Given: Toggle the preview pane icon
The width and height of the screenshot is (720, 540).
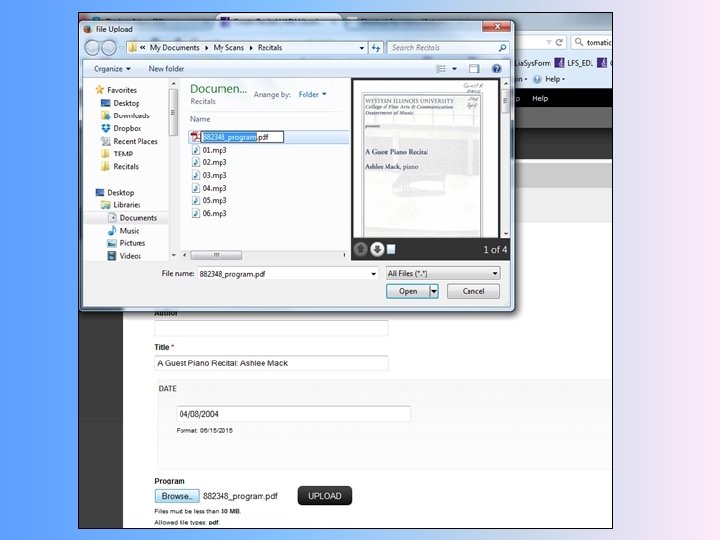Looking at the screenshot, I should click(x=474, y=69).
